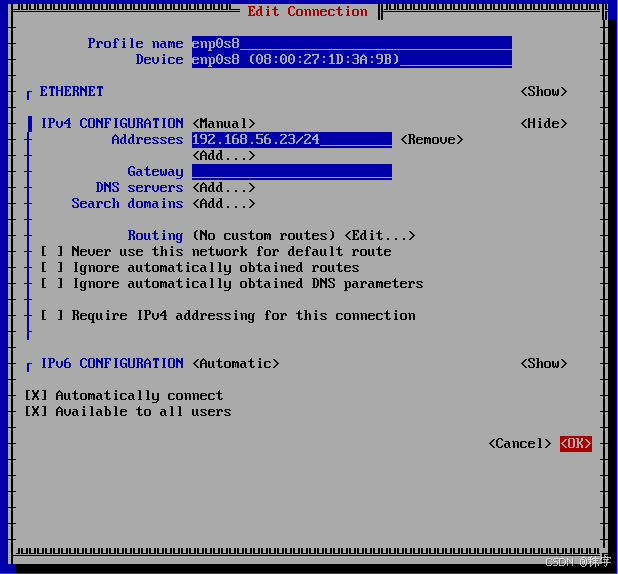This screenshot has height=574, width=618.
Task: Focus the empty Gateway input field
Action: (292, 171)
